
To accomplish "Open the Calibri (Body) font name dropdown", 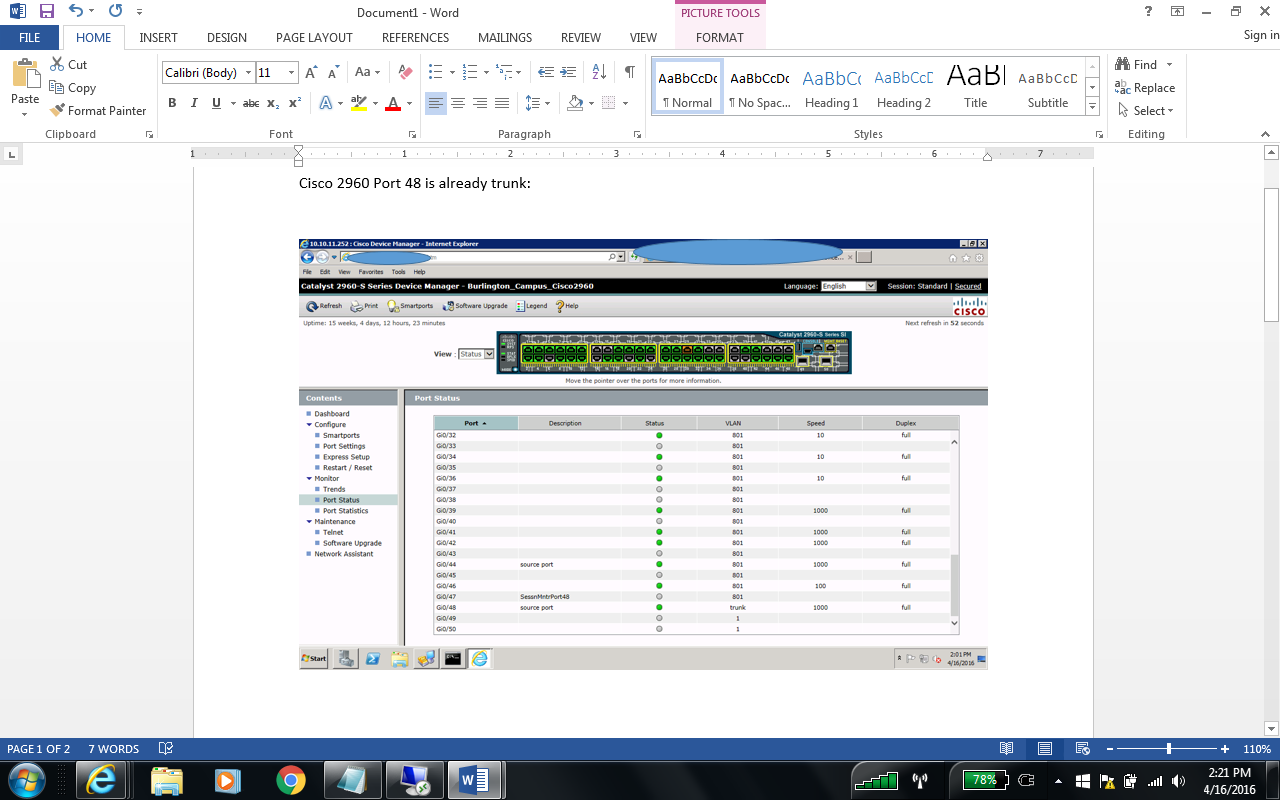I will (248, 73).
